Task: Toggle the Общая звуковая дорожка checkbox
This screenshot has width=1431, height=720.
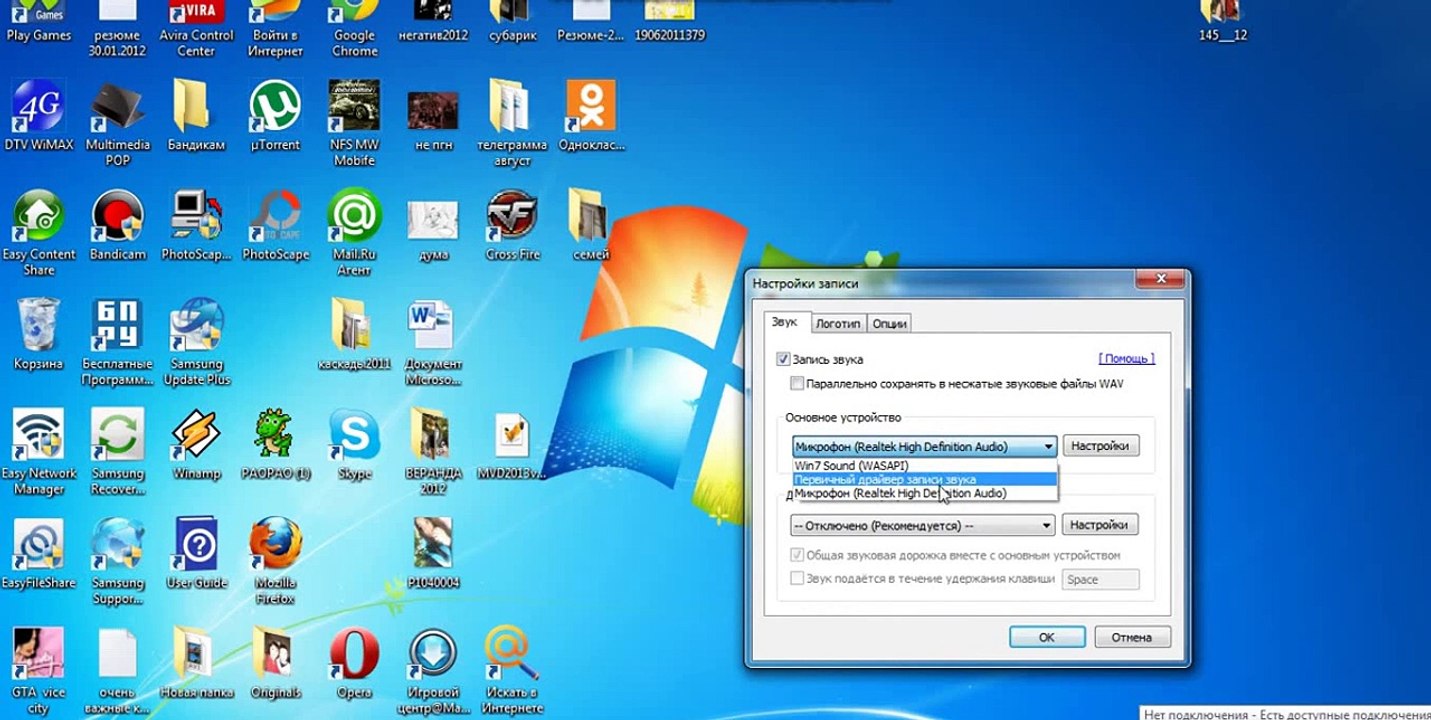Action: 797,555
